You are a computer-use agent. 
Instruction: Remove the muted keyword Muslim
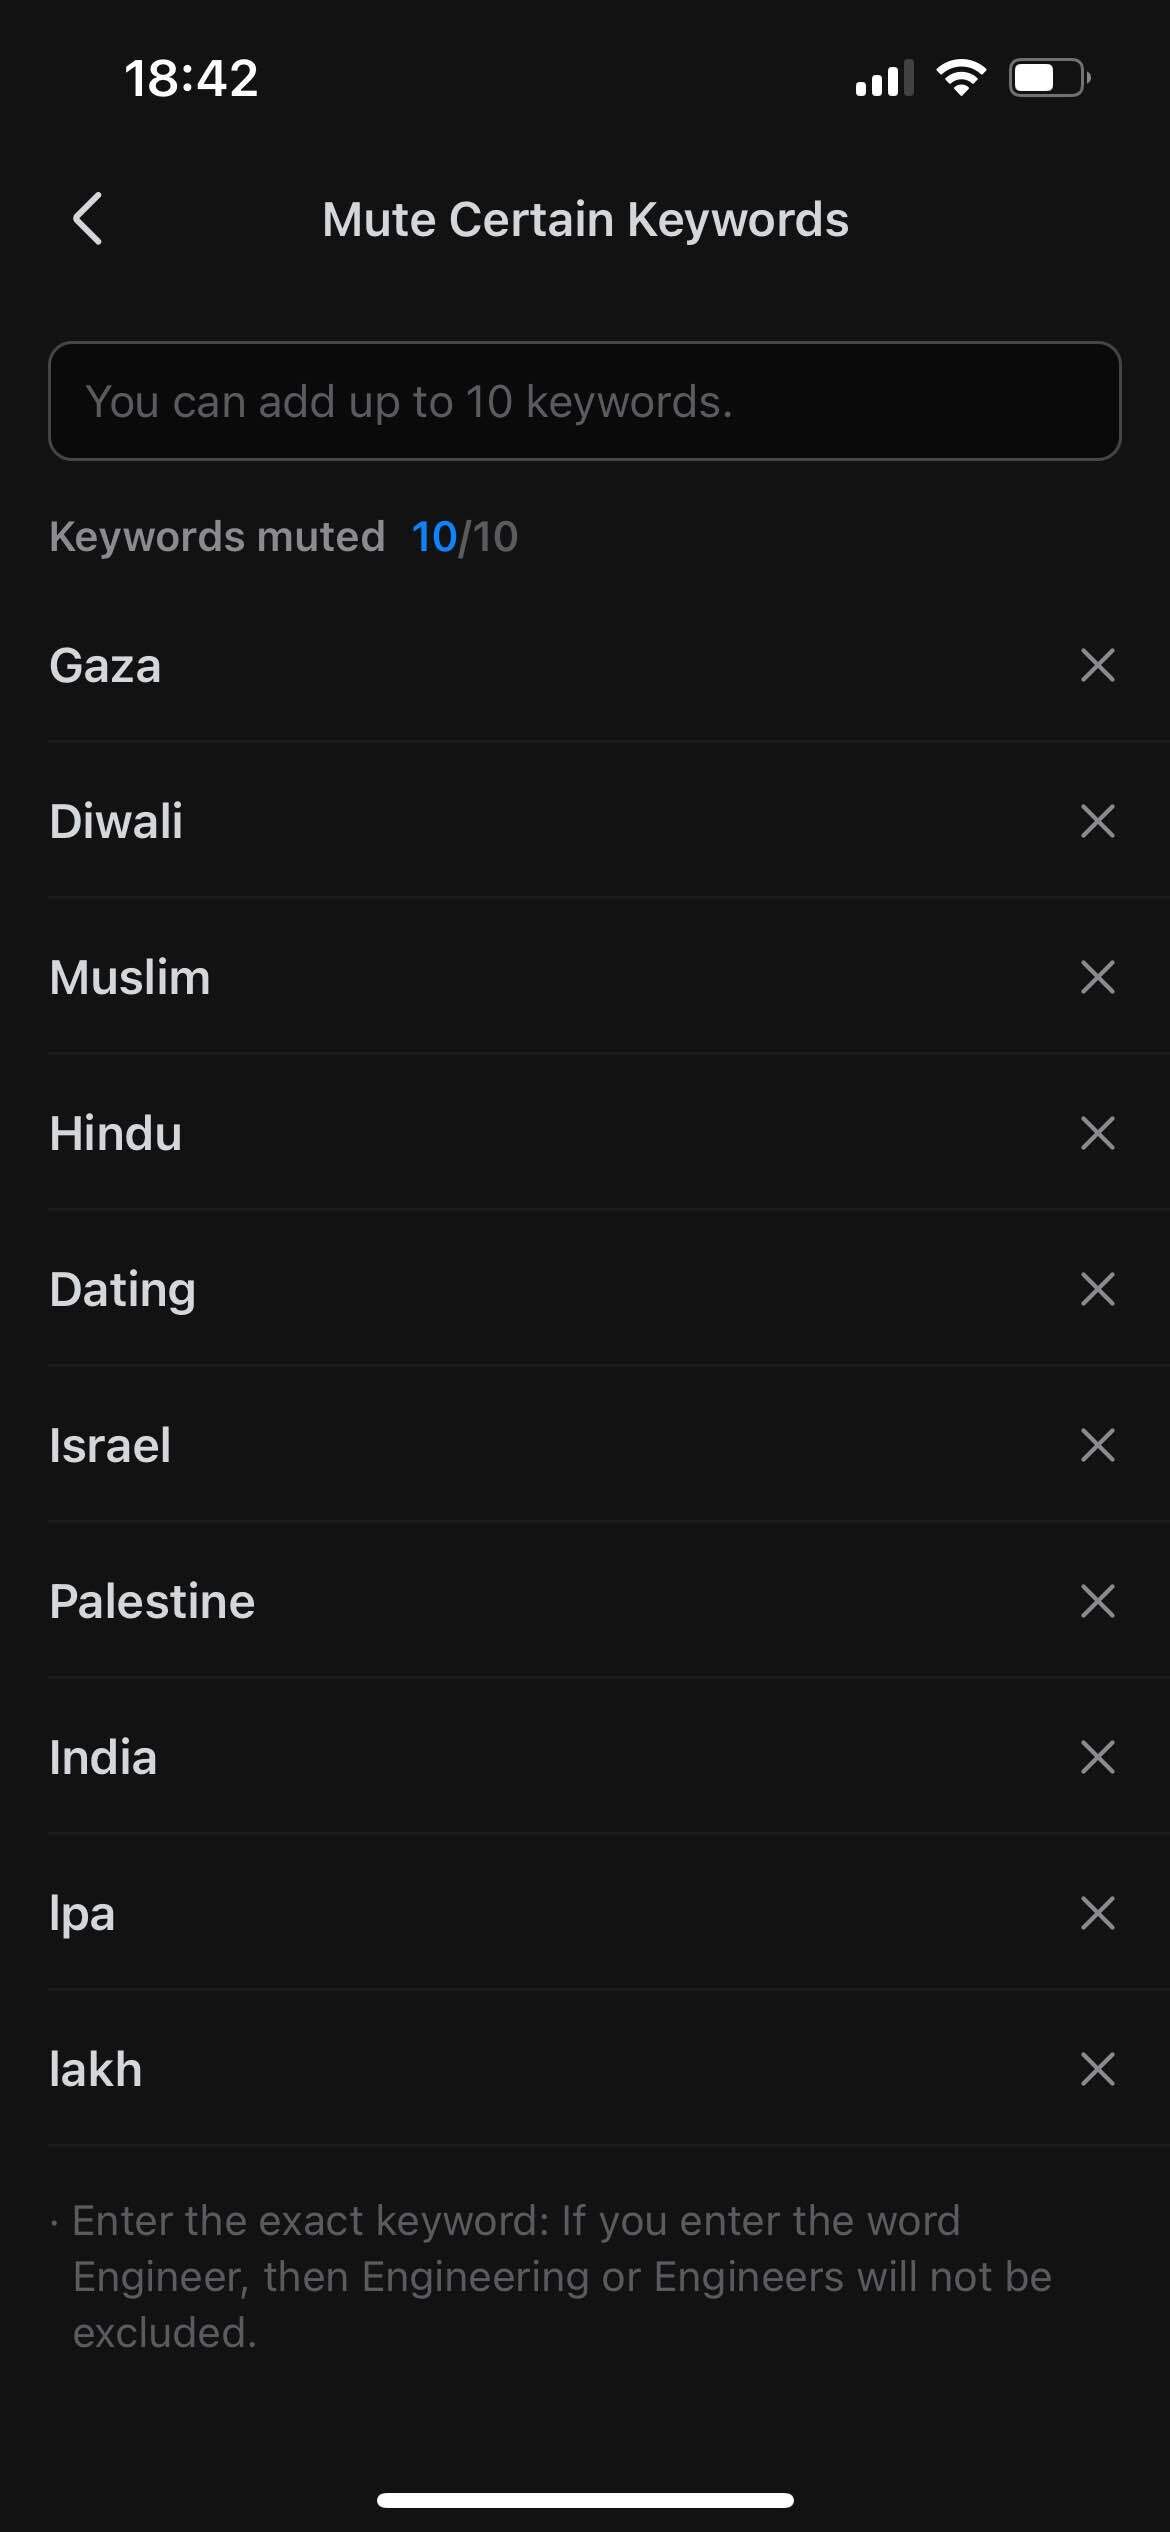coord(1097,977)
